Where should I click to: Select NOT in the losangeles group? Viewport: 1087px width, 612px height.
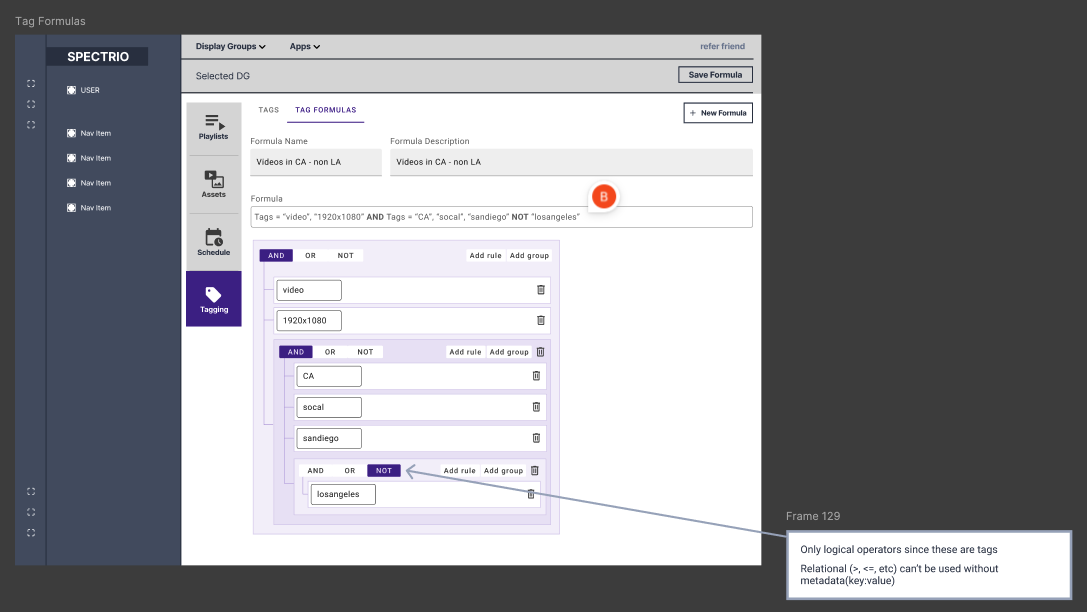coord(384,471)
